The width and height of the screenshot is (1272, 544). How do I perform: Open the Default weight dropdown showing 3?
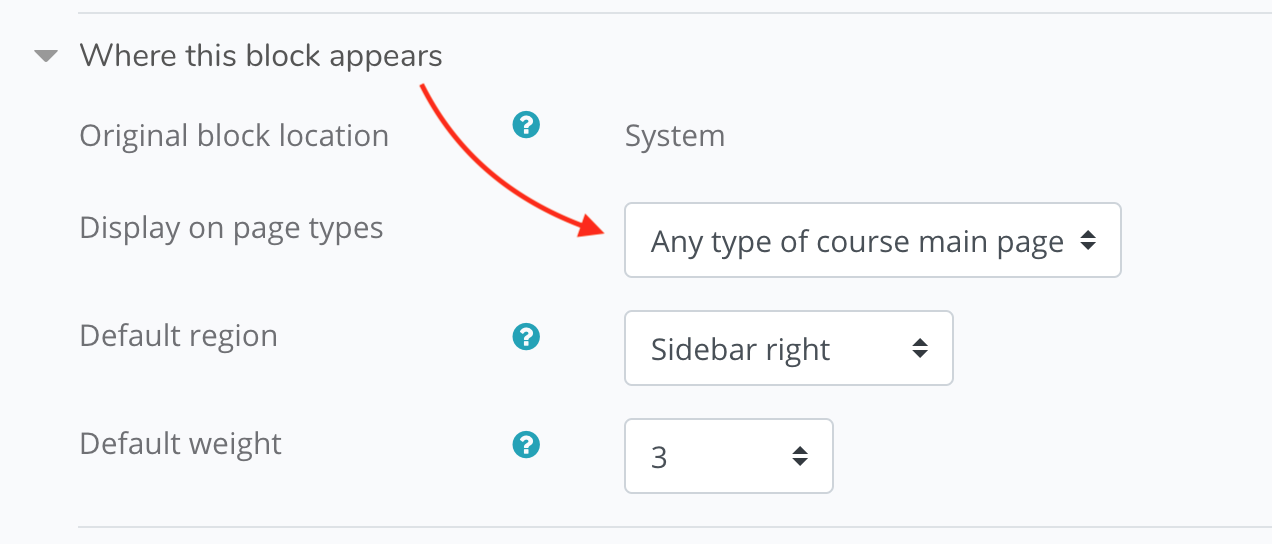click(728, 456)
